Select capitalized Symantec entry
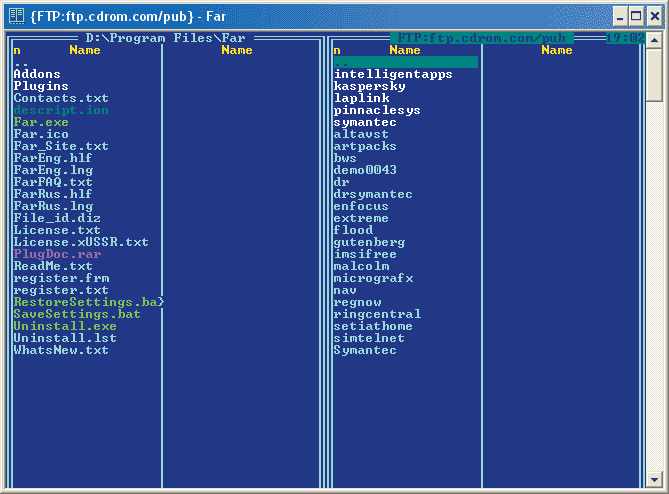Image resolution: width=669 pixels, height=494 pixels. (365, 350)
